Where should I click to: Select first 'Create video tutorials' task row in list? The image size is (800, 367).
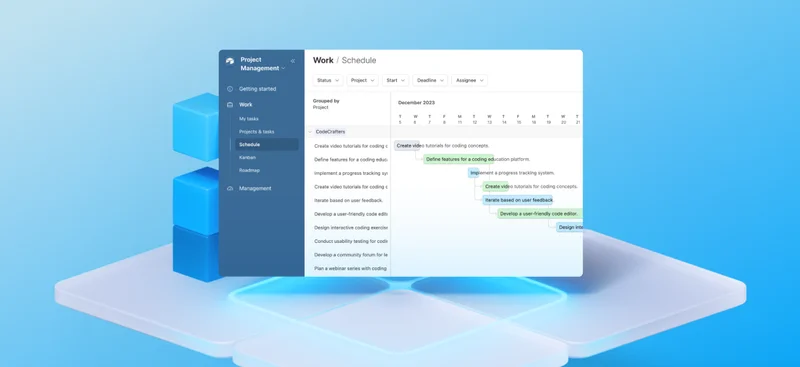[x=351, y=146]
